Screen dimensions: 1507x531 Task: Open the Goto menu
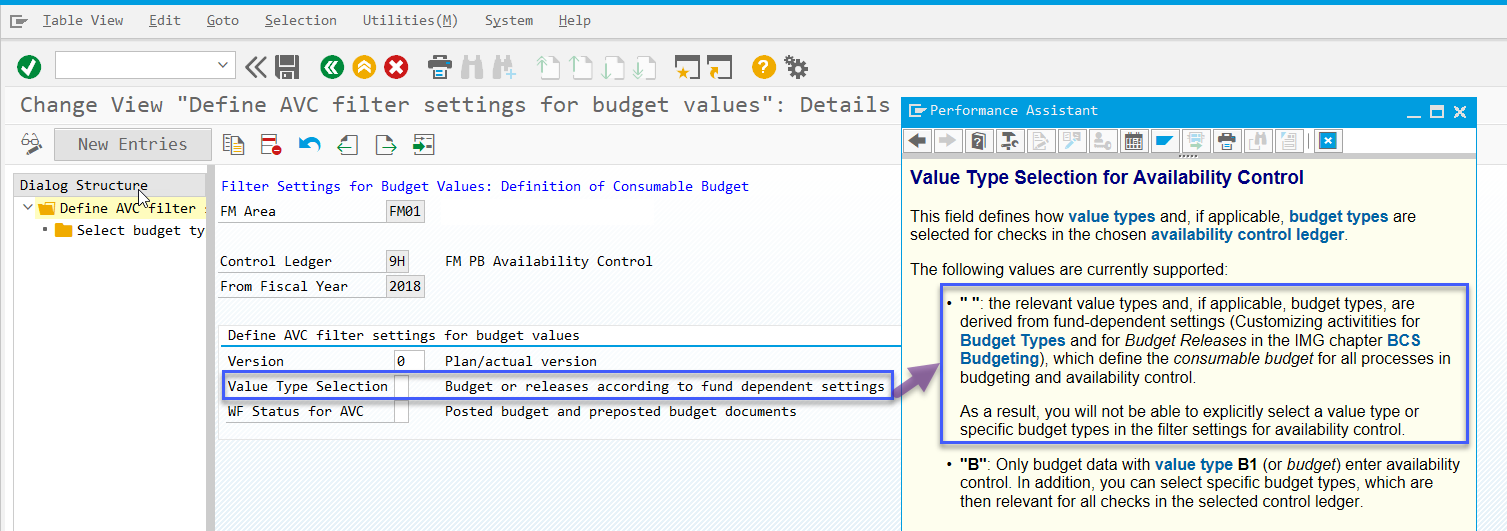[222, 20]
